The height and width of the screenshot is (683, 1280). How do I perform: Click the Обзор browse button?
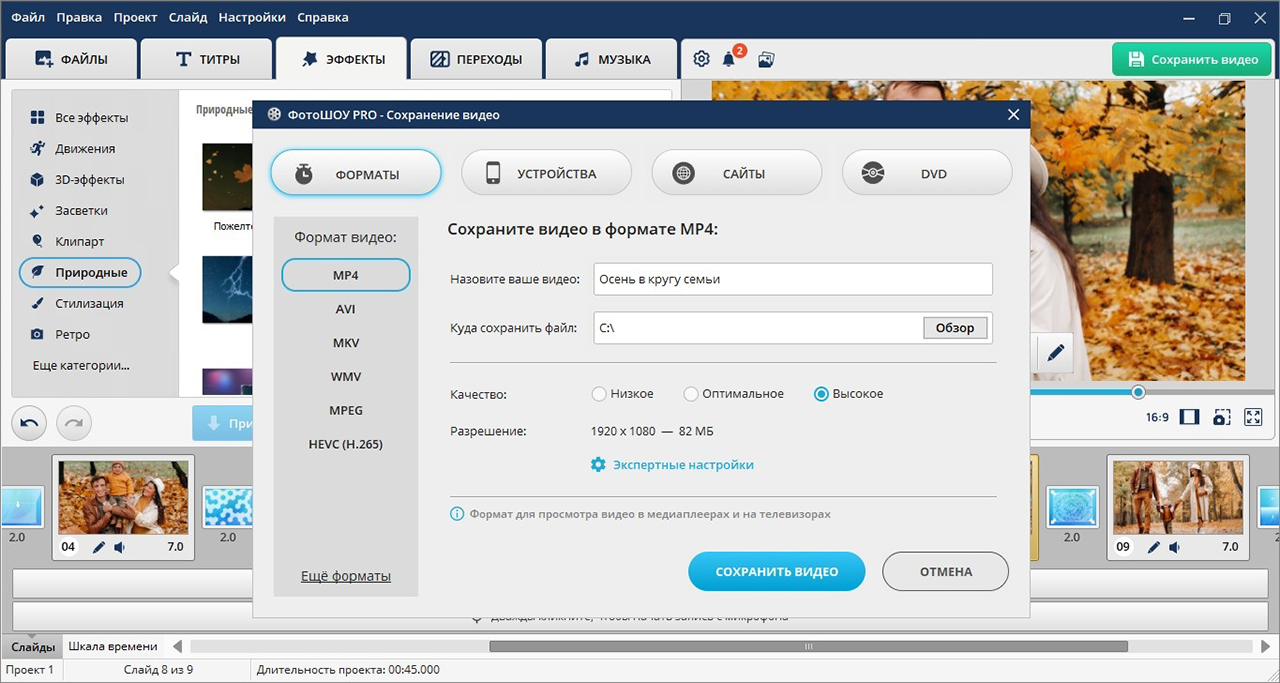point(954,328)
